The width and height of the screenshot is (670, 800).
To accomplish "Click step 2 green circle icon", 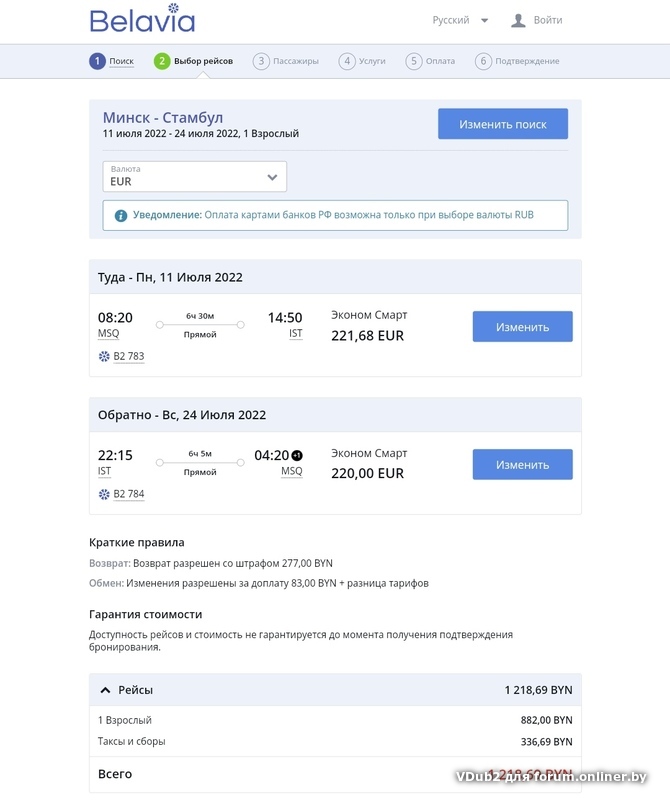I will pos(162,61).
